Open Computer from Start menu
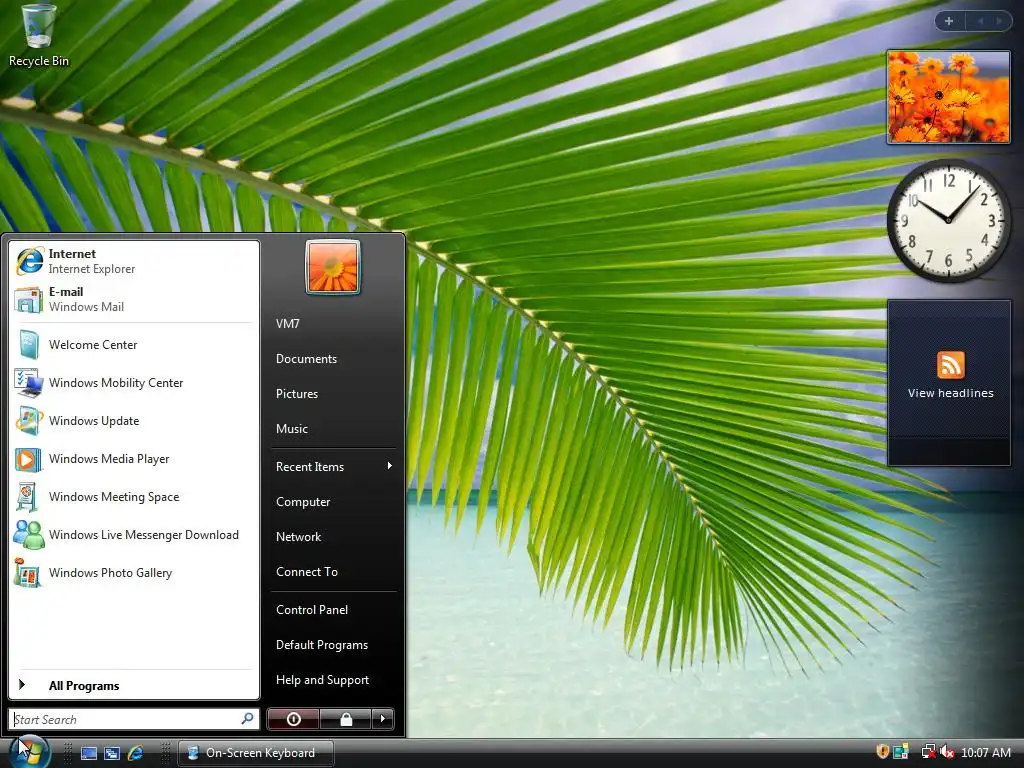Screen dimensions: 1024x768 (x=334, y=502)
